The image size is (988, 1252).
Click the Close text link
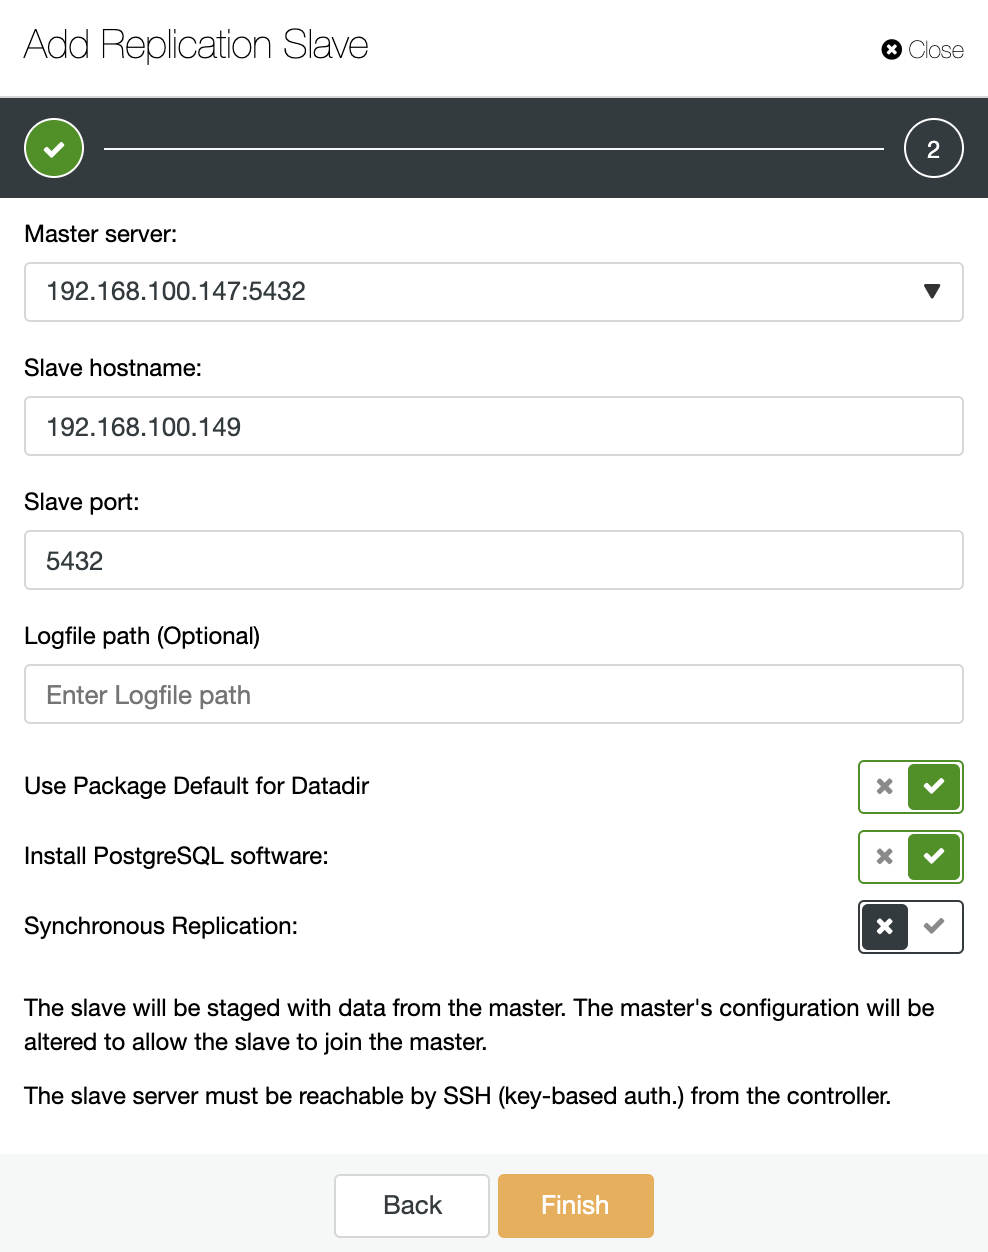click(936, 50)
